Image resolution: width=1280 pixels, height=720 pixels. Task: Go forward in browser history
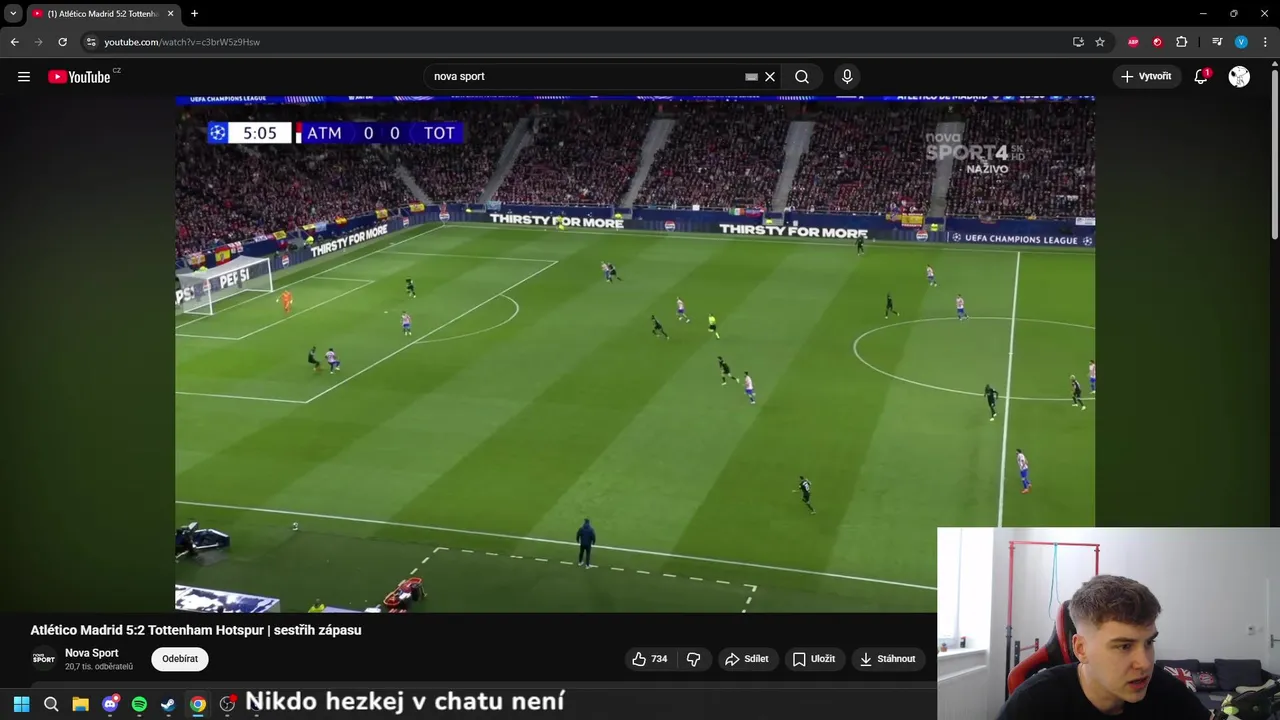[x=38, y=42]
